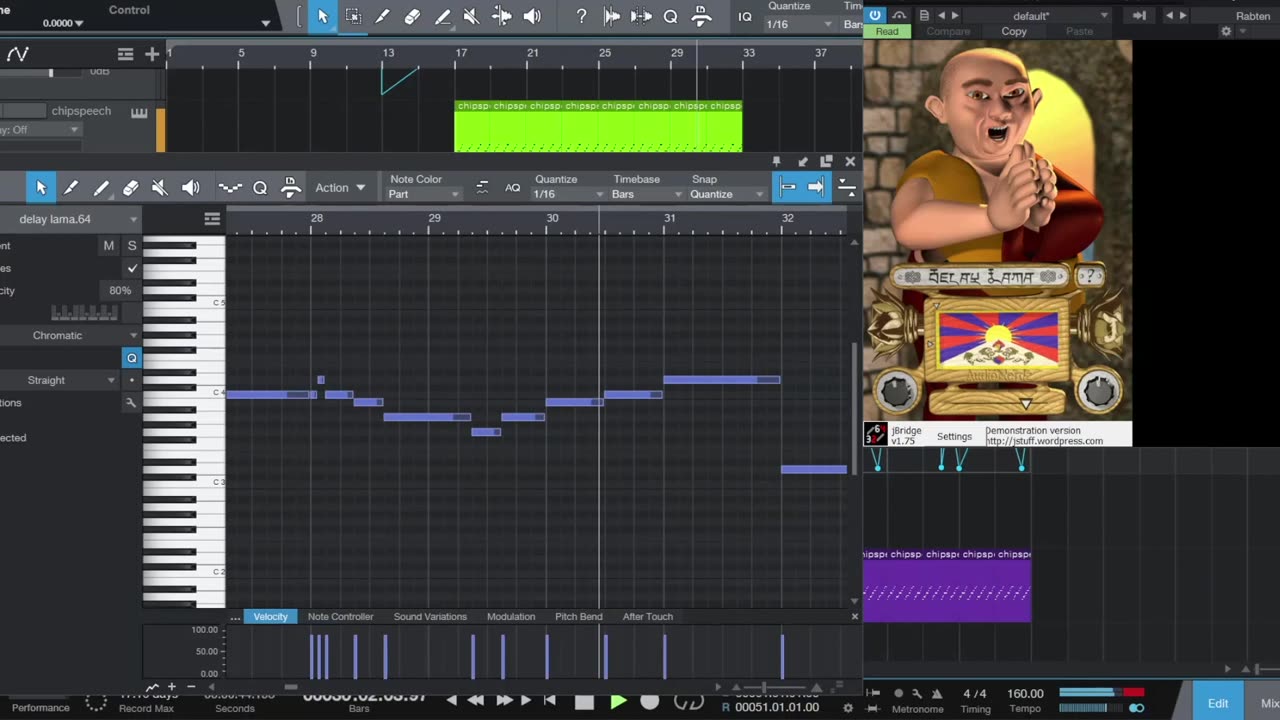1280x720 pixels.
Task: Toggle the Read automation button
Action: pos(888,31)
